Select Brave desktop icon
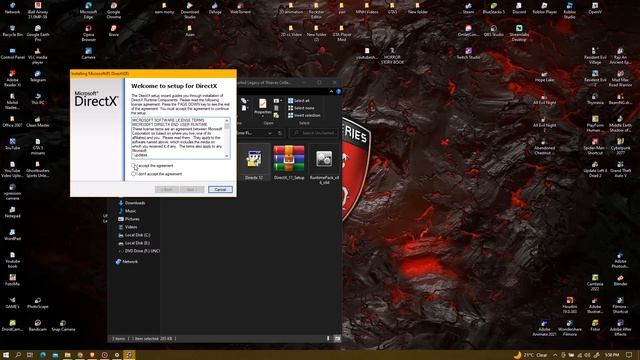 [x=113, y=31]
